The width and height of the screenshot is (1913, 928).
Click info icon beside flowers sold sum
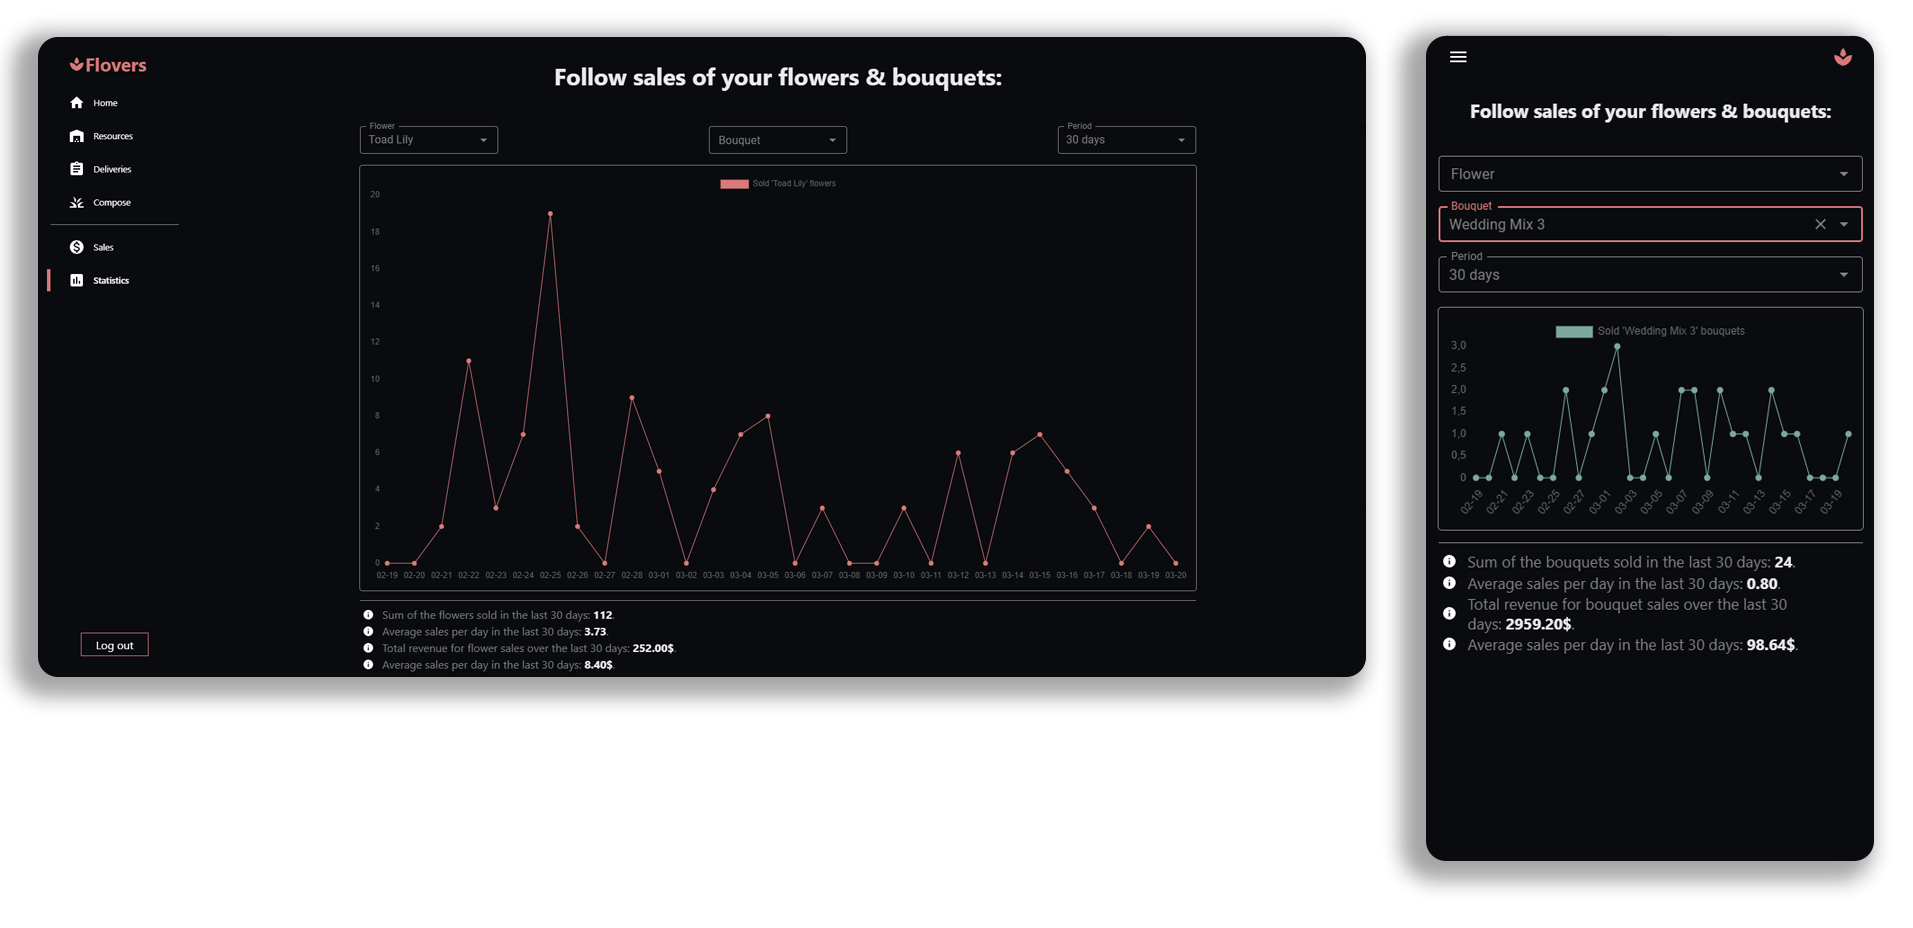pos(368,615)
